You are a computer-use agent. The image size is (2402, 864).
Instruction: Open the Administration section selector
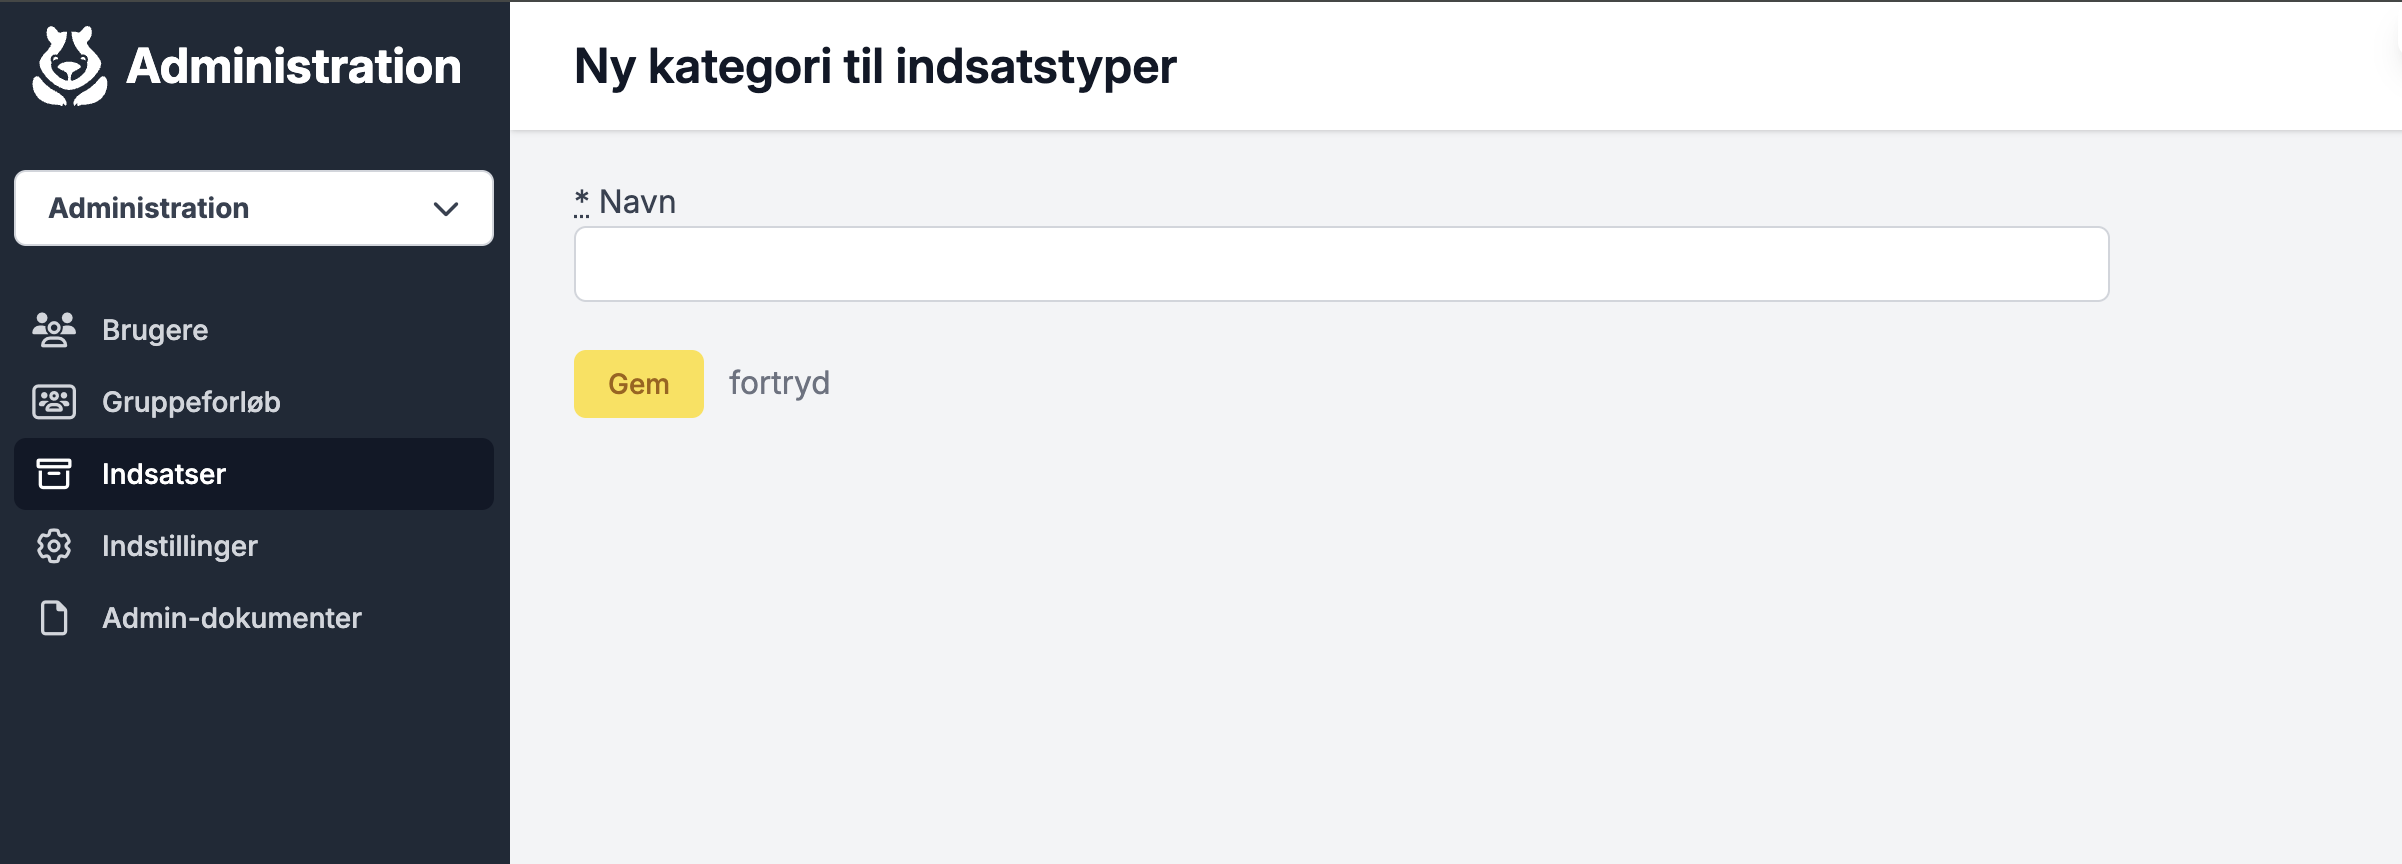pos(254,208)
